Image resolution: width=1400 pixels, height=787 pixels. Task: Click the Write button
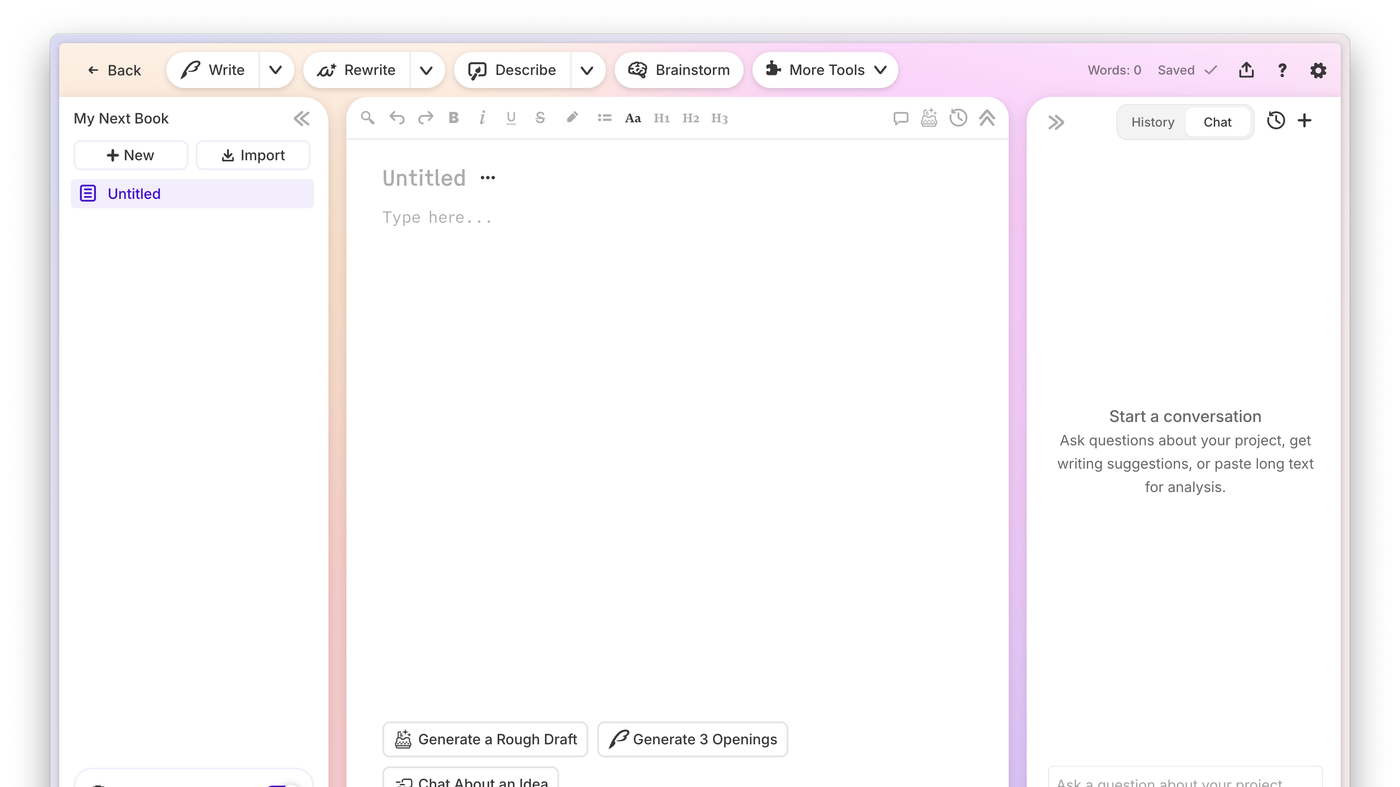click(x=213, y=70)
